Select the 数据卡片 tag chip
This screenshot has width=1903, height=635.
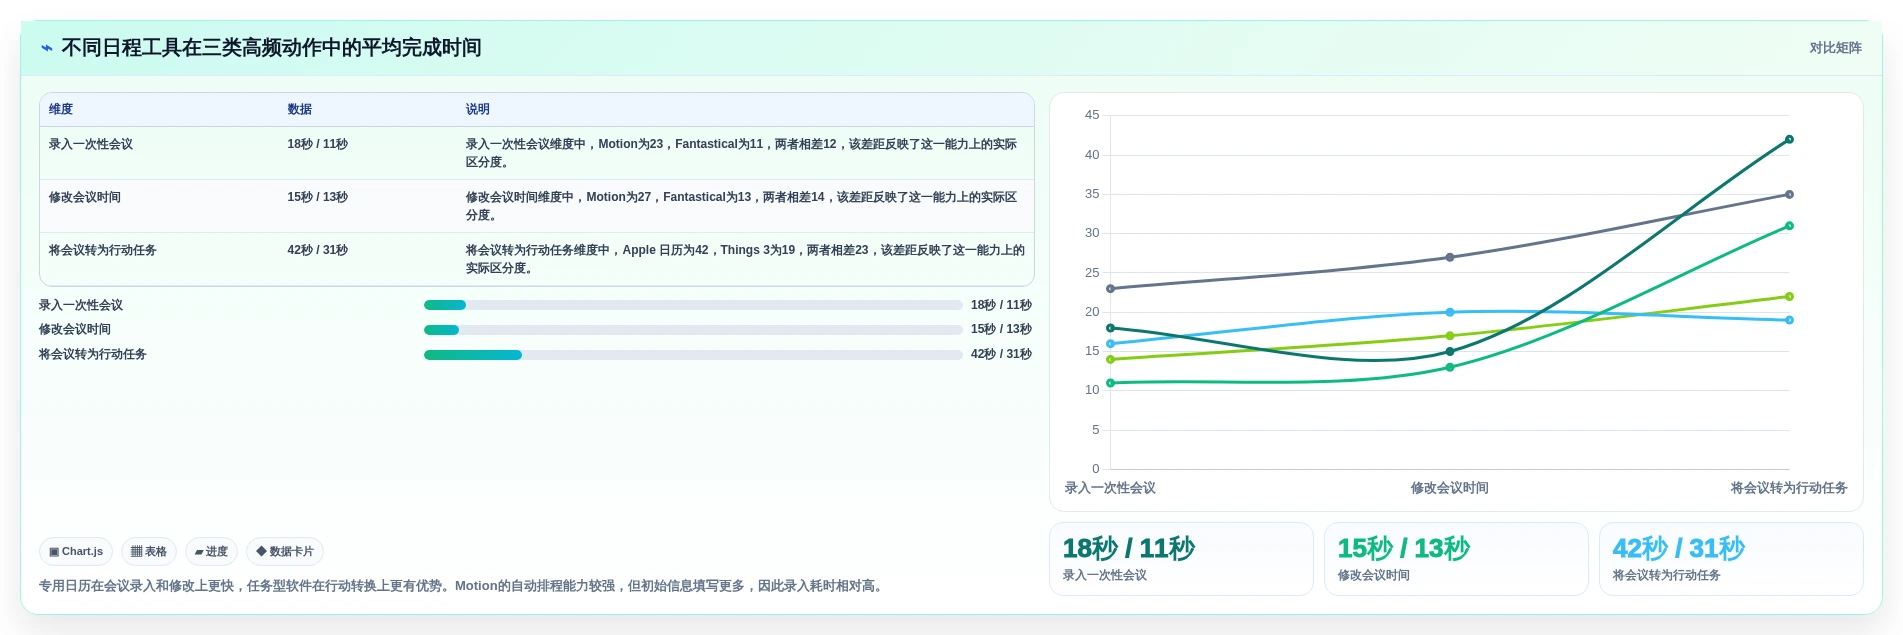(x=285, y=551)
